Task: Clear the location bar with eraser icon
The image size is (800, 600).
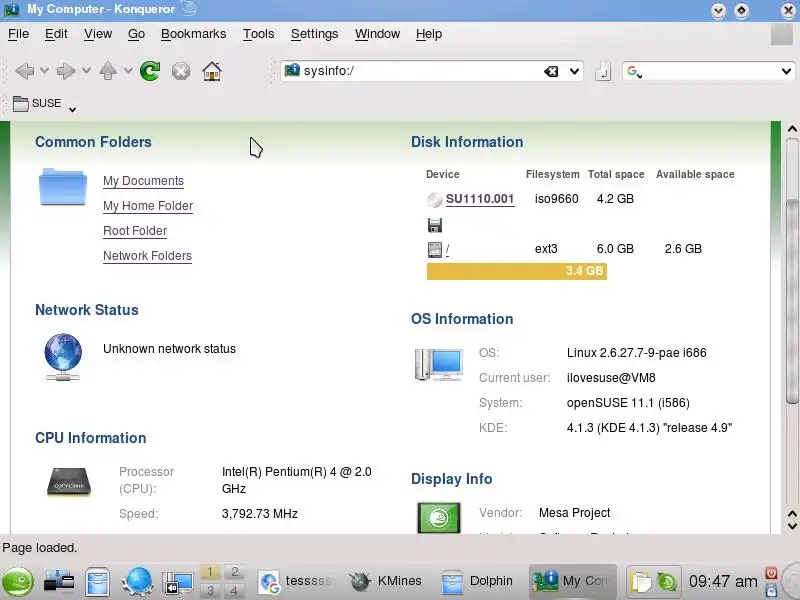Action: tap(551, 71)
